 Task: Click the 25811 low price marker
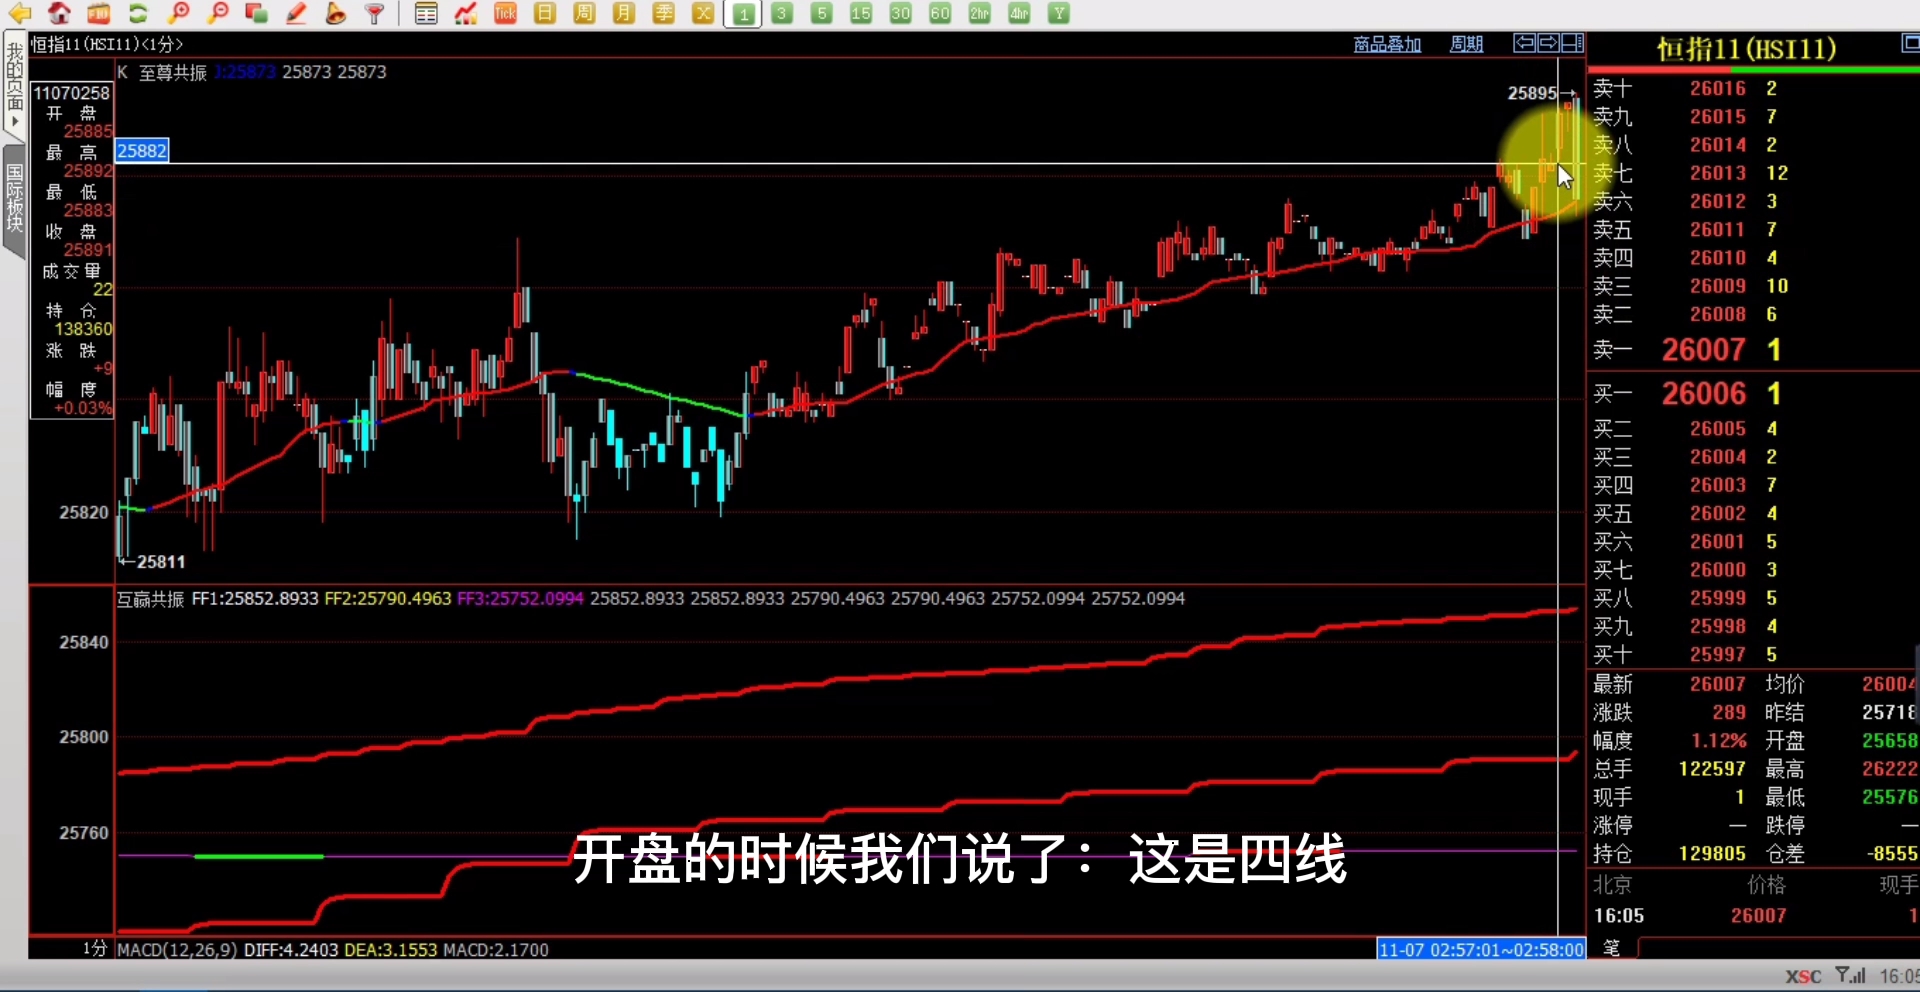coord(161,562)
